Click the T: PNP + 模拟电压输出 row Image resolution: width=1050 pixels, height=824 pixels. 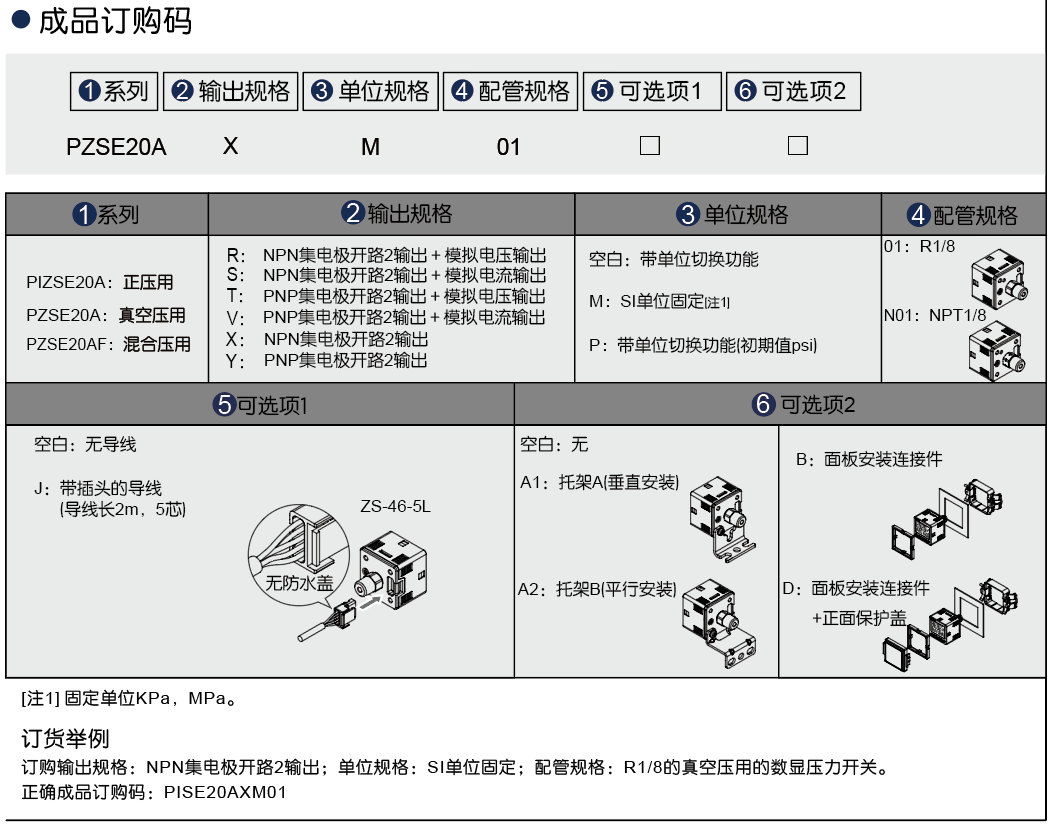(386, 296)
